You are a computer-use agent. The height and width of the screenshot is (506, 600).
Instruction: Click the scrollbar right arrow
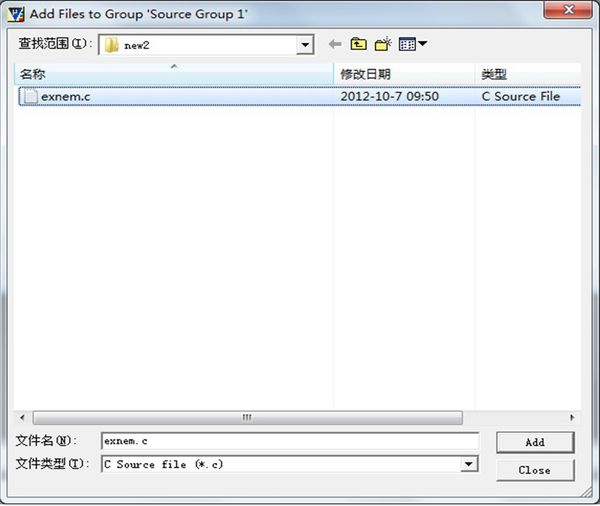(x=572, y=418)
